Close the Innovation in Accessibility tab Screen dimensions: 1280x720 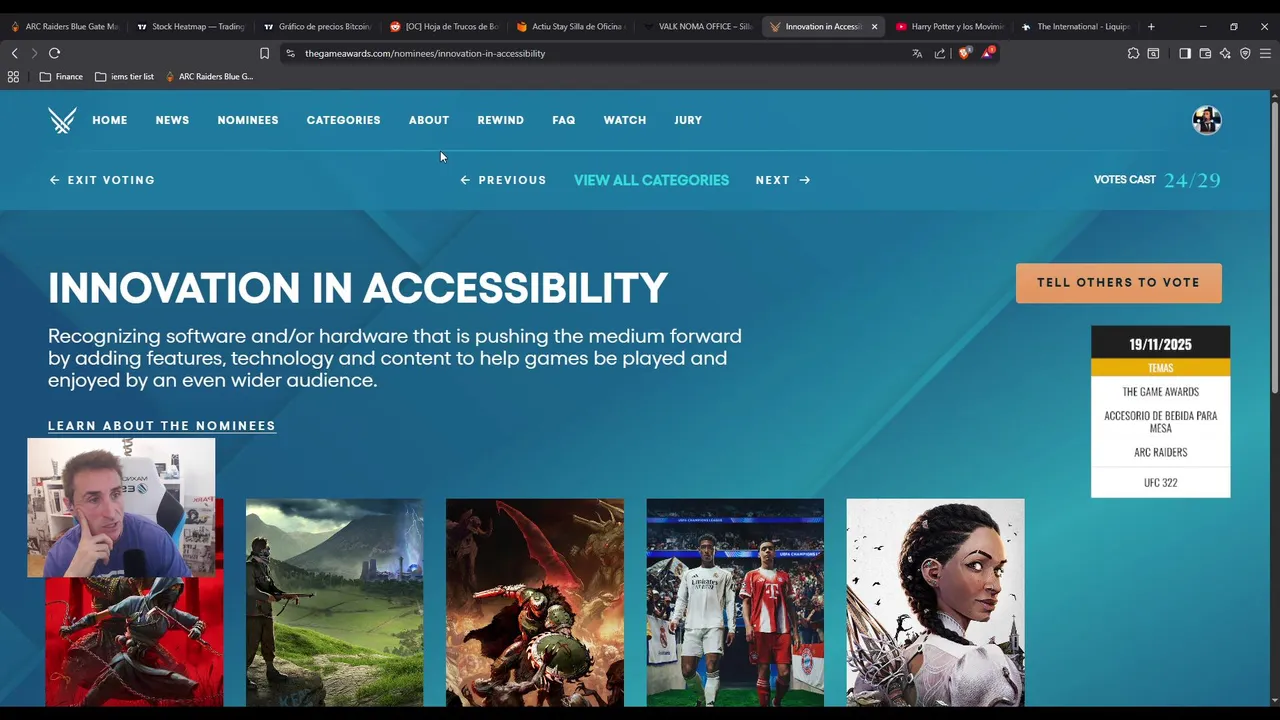click(x=874, y=26)
